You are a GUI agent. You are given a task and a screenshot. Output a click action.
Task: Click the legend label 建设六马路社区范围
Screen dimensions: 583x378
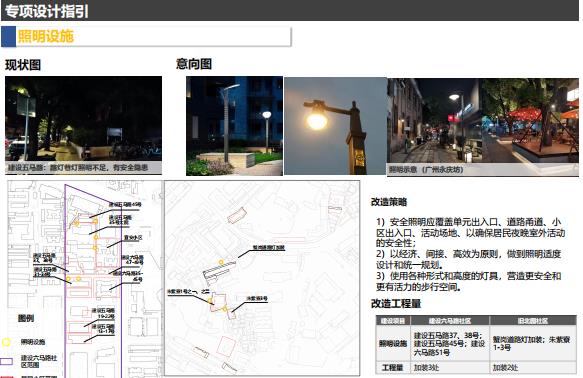tap(39, 361)
